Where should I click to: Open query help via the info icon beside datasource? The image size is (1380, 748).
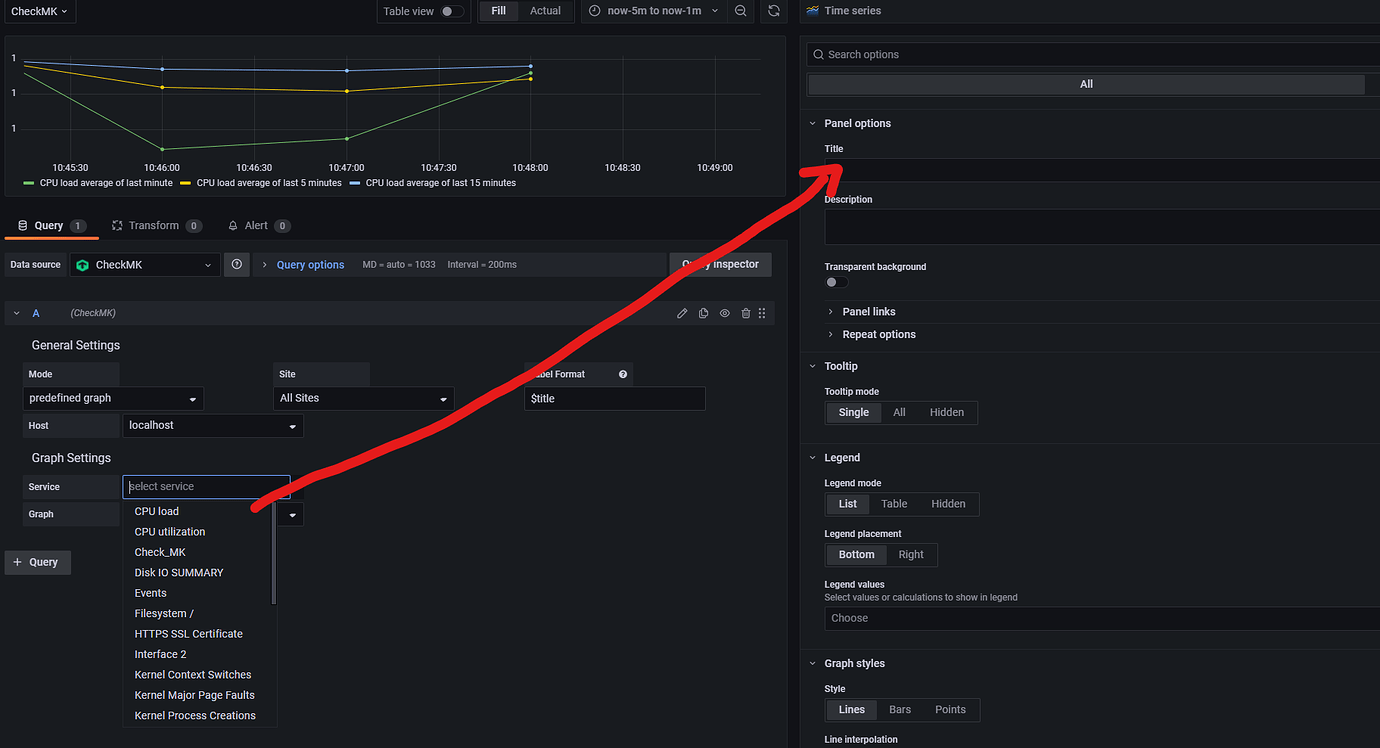tap(236, 264)
